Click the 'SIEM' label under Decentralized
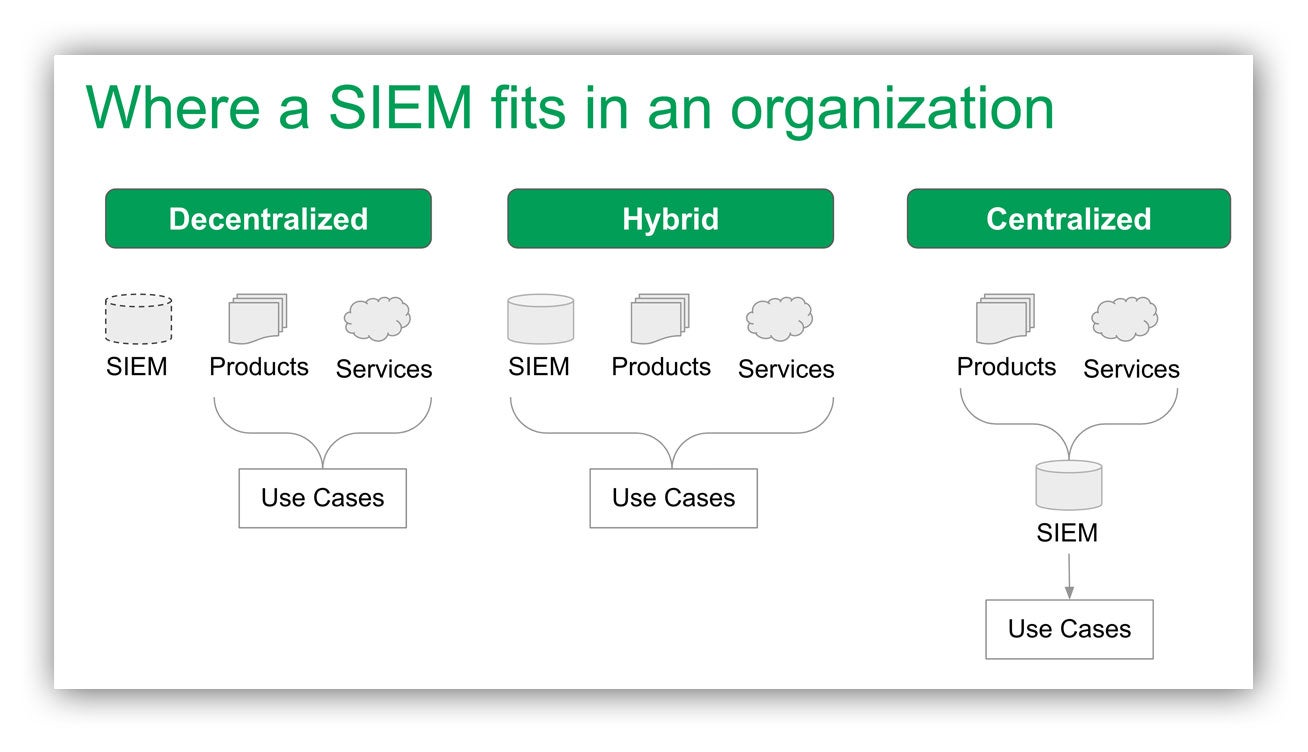The width and height of the screenshot is (1308, 752). click(137, 367)
